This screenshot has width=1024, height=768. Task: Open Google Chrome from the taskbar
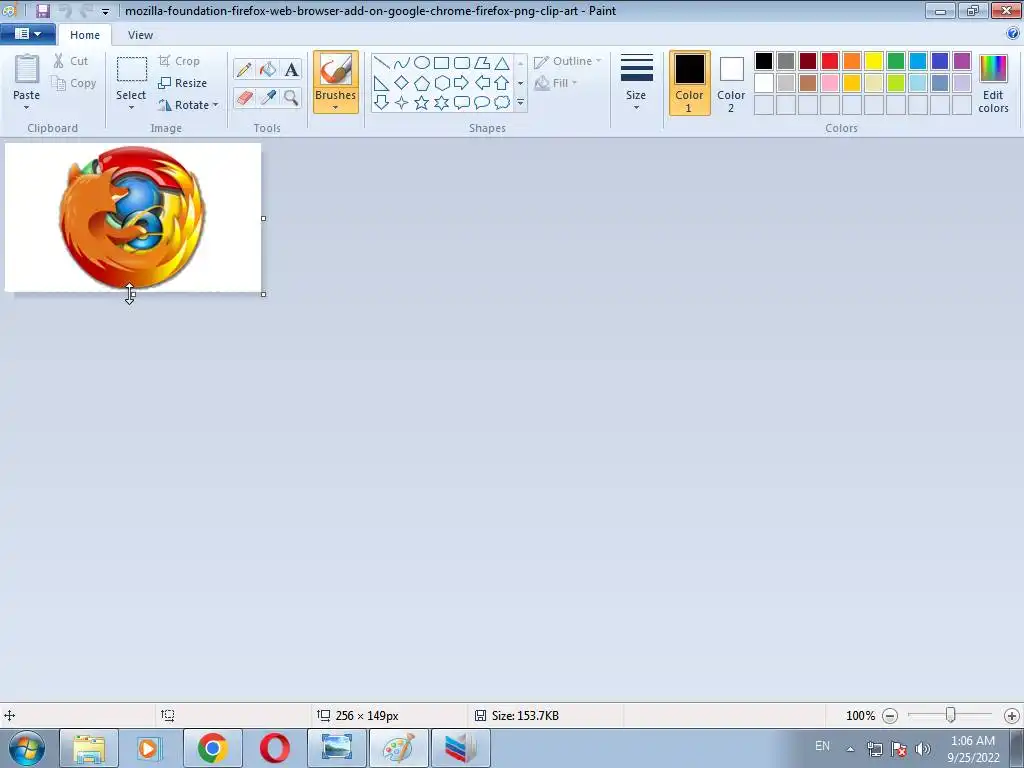[x=213, y=748]
